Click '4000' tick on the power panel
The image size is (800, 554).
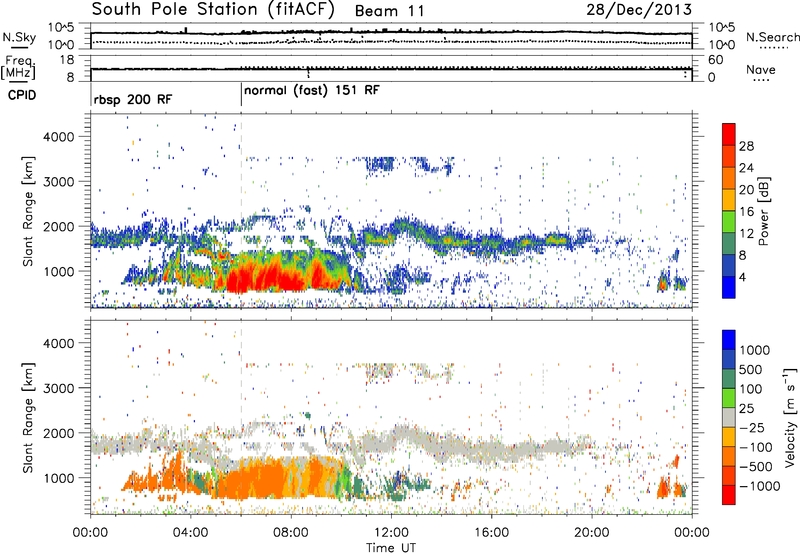[x=58, y=137]
